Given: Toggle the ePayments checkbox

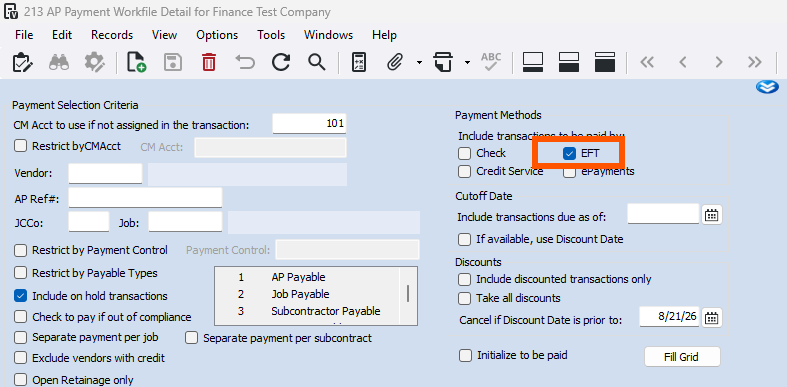Looking at the screenshot, I should click(x=569, y=172).
